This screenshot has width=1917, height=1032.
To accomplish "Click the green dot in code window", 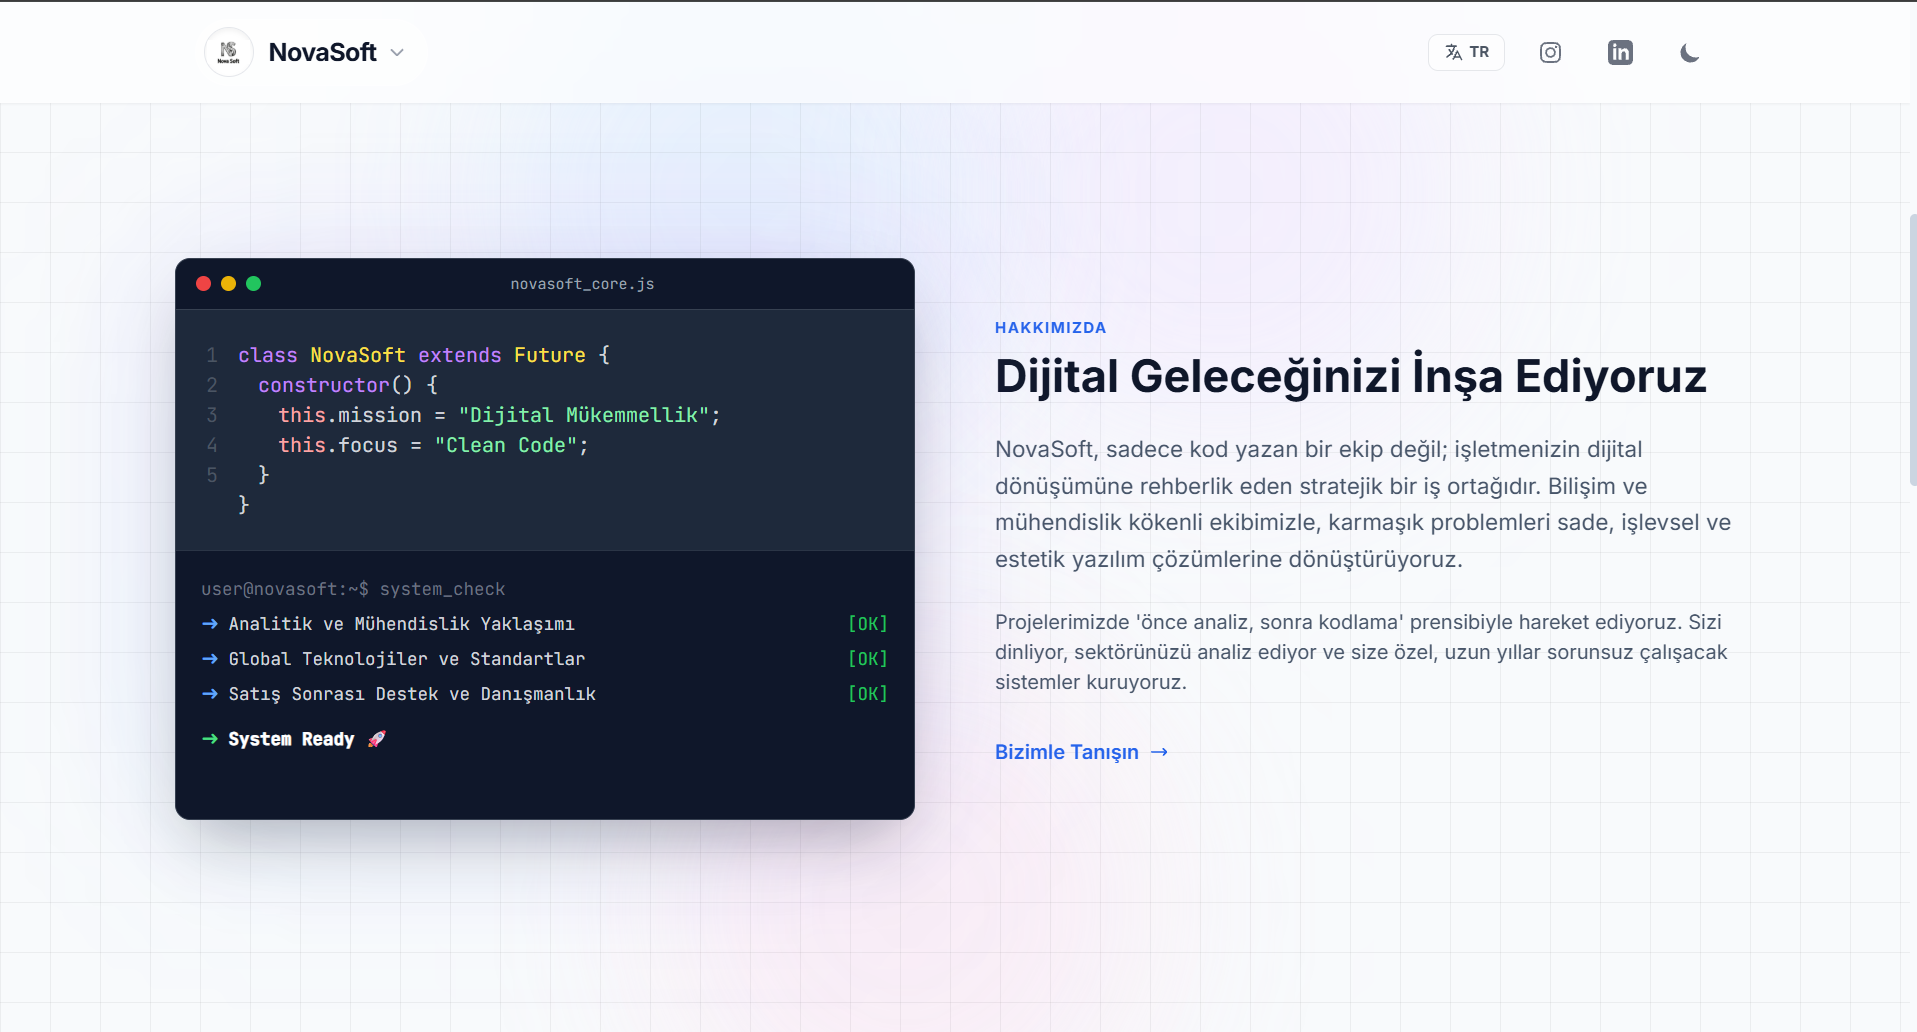I will click(x=254, y=284).
